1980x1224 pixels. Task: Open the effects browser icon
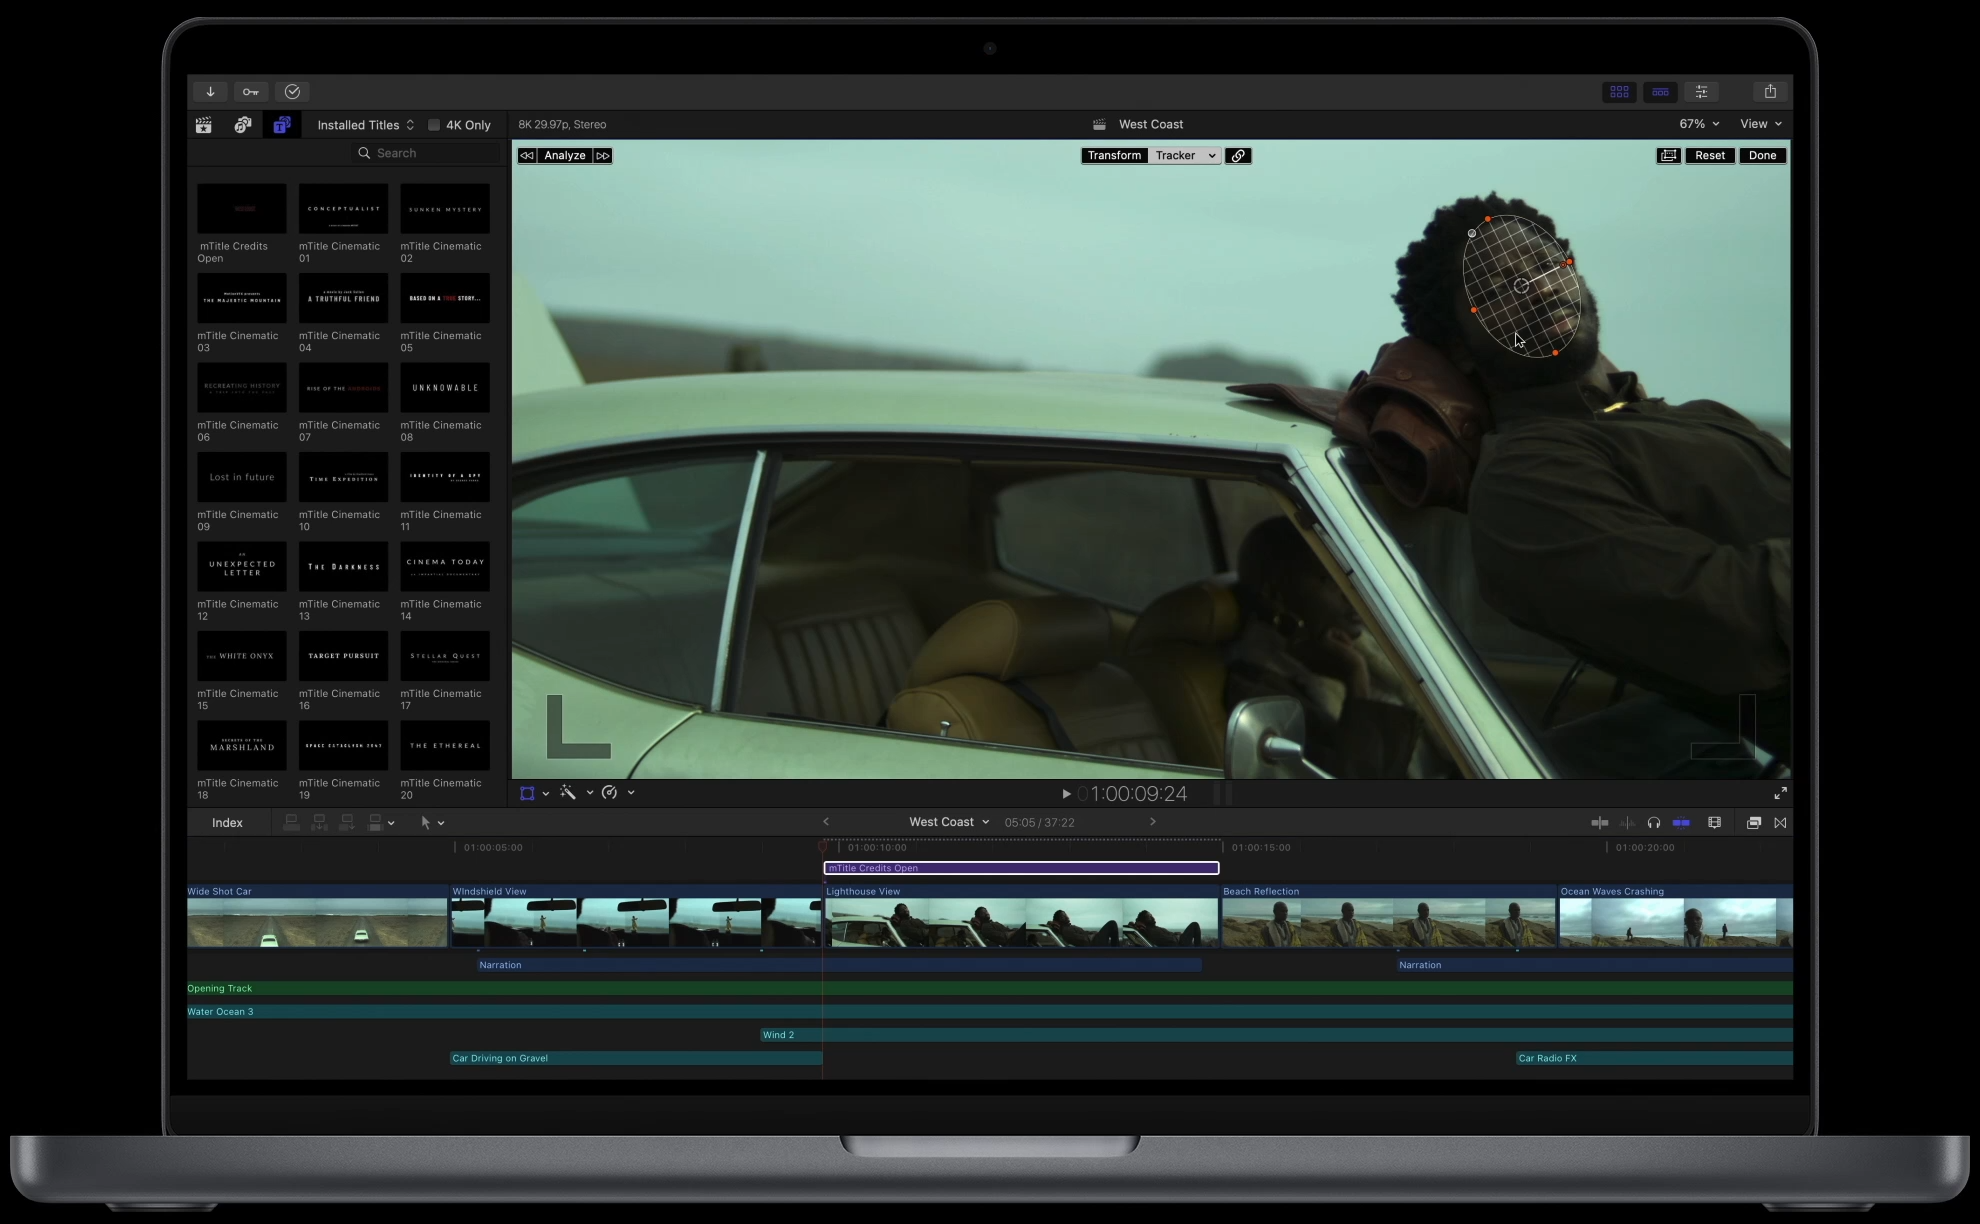point(1753,823)
